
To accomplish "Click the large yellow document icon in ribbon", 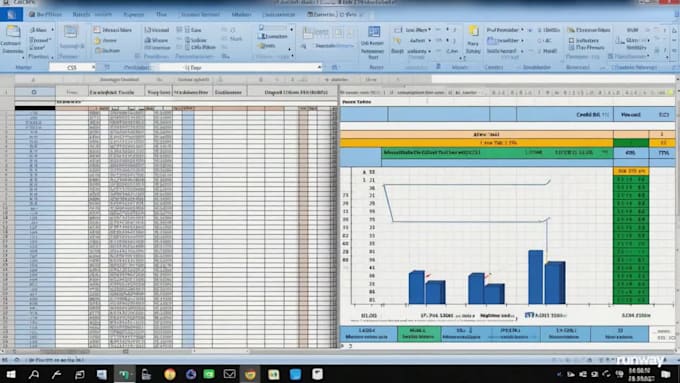I will pyautogui.click(x=473, y=31).
